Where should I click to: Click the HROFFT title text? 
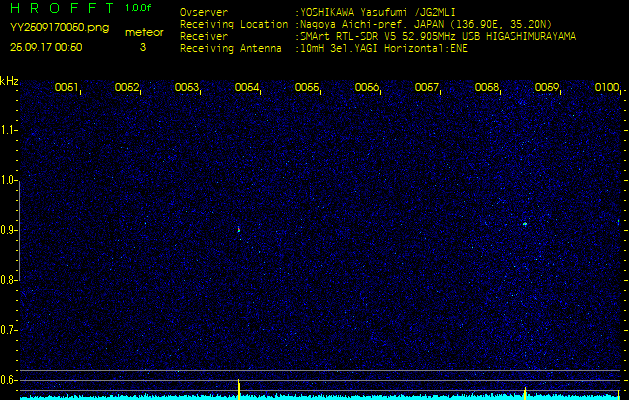click(x=62, y=8)
